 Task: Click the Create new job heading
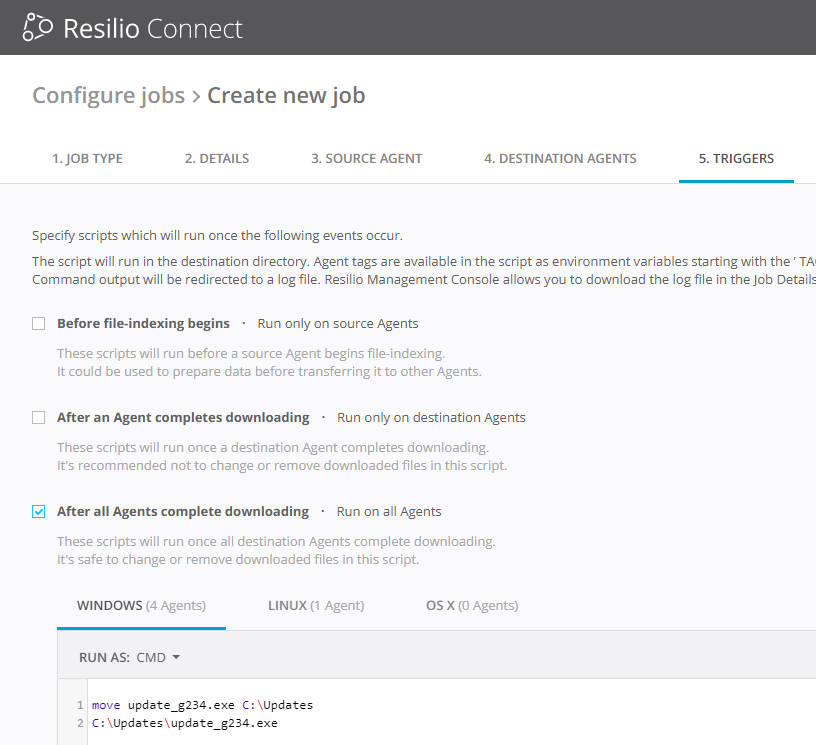(x=286, y=96)
